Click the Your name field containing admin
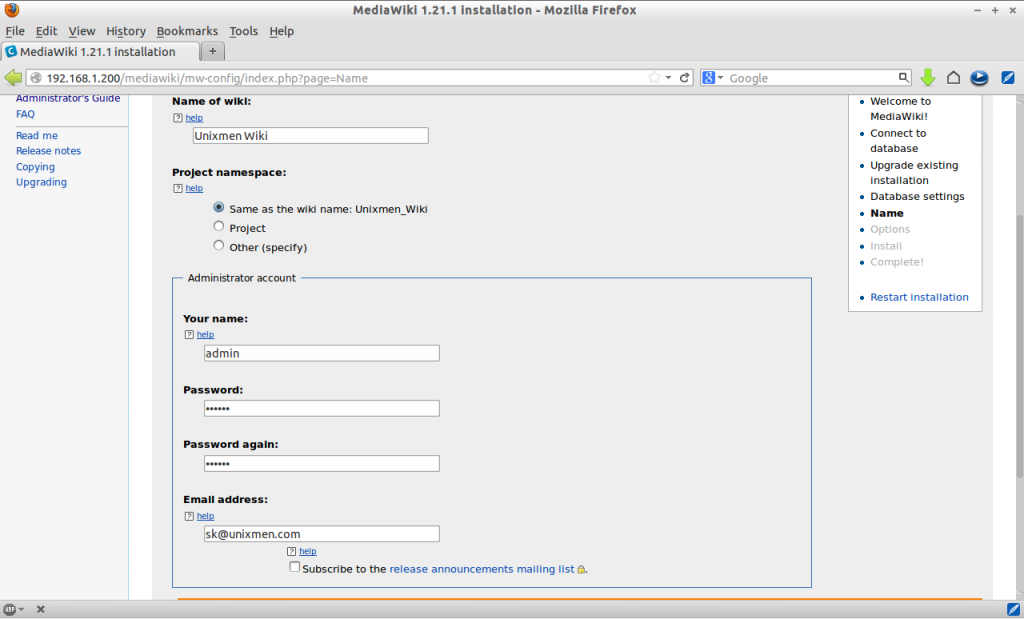The width and height of the screenshot is (1024, 619). [322, 353]
